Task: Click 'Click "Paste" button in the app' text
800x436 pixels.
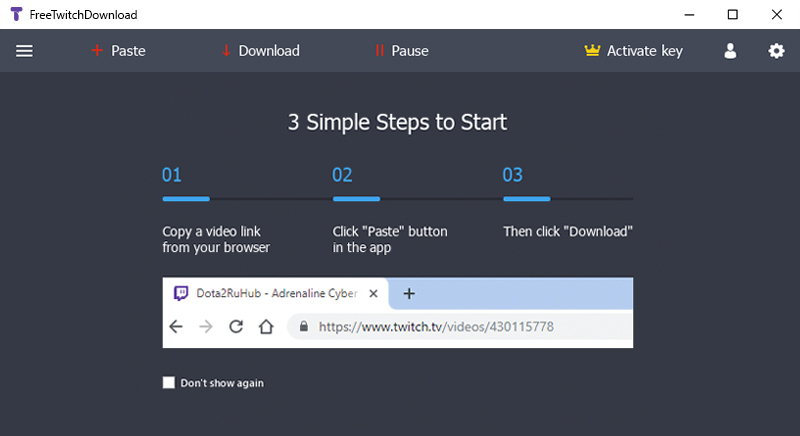Action: [x=390, y=239]
